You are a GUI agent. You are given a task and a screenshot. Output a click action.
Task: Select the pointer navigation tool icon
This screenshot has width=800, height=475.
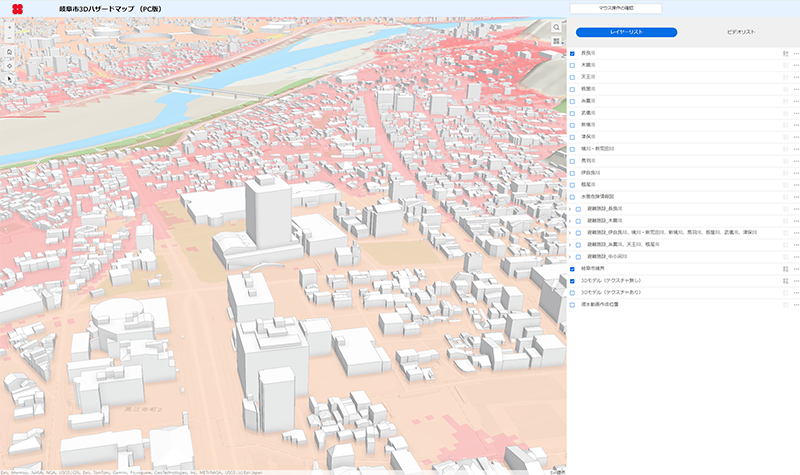[x=9, y=77]
